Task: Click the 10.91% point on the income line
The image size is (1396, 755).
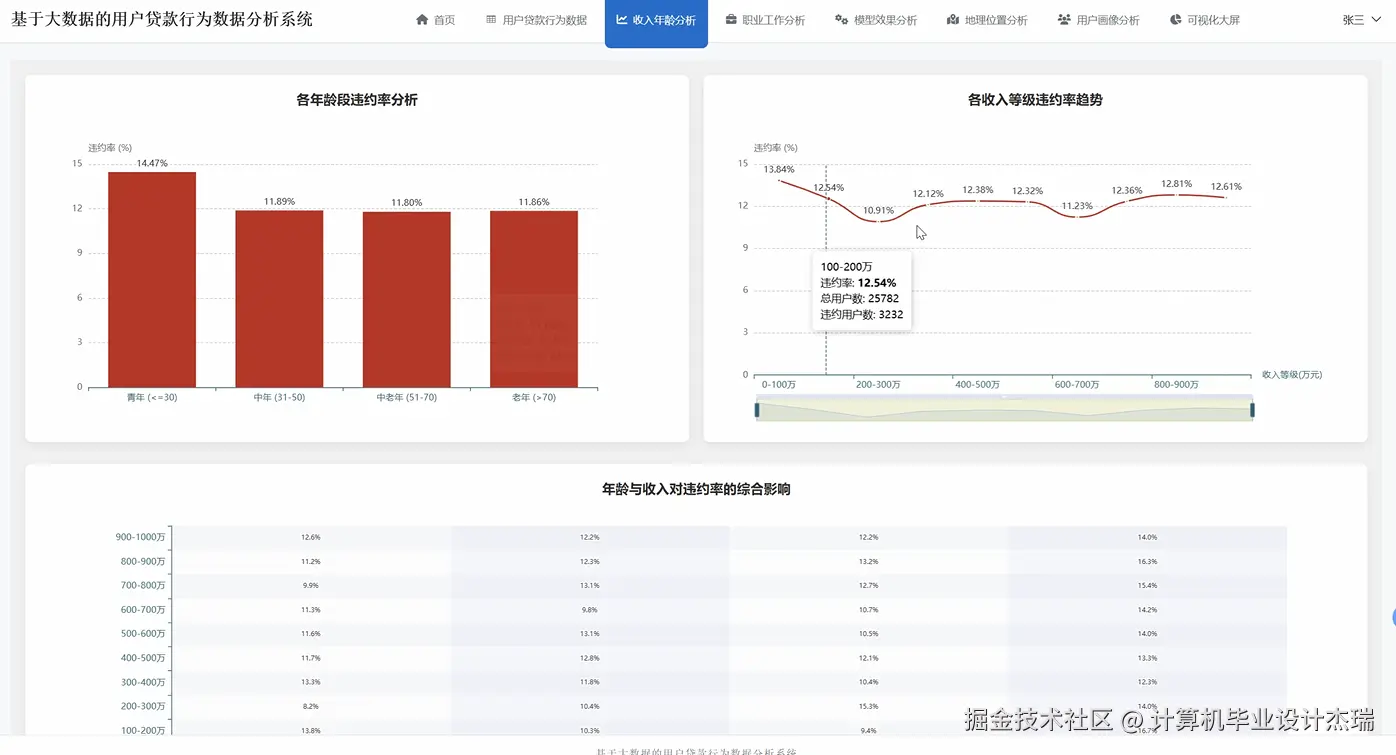Action: click(878, 221)
